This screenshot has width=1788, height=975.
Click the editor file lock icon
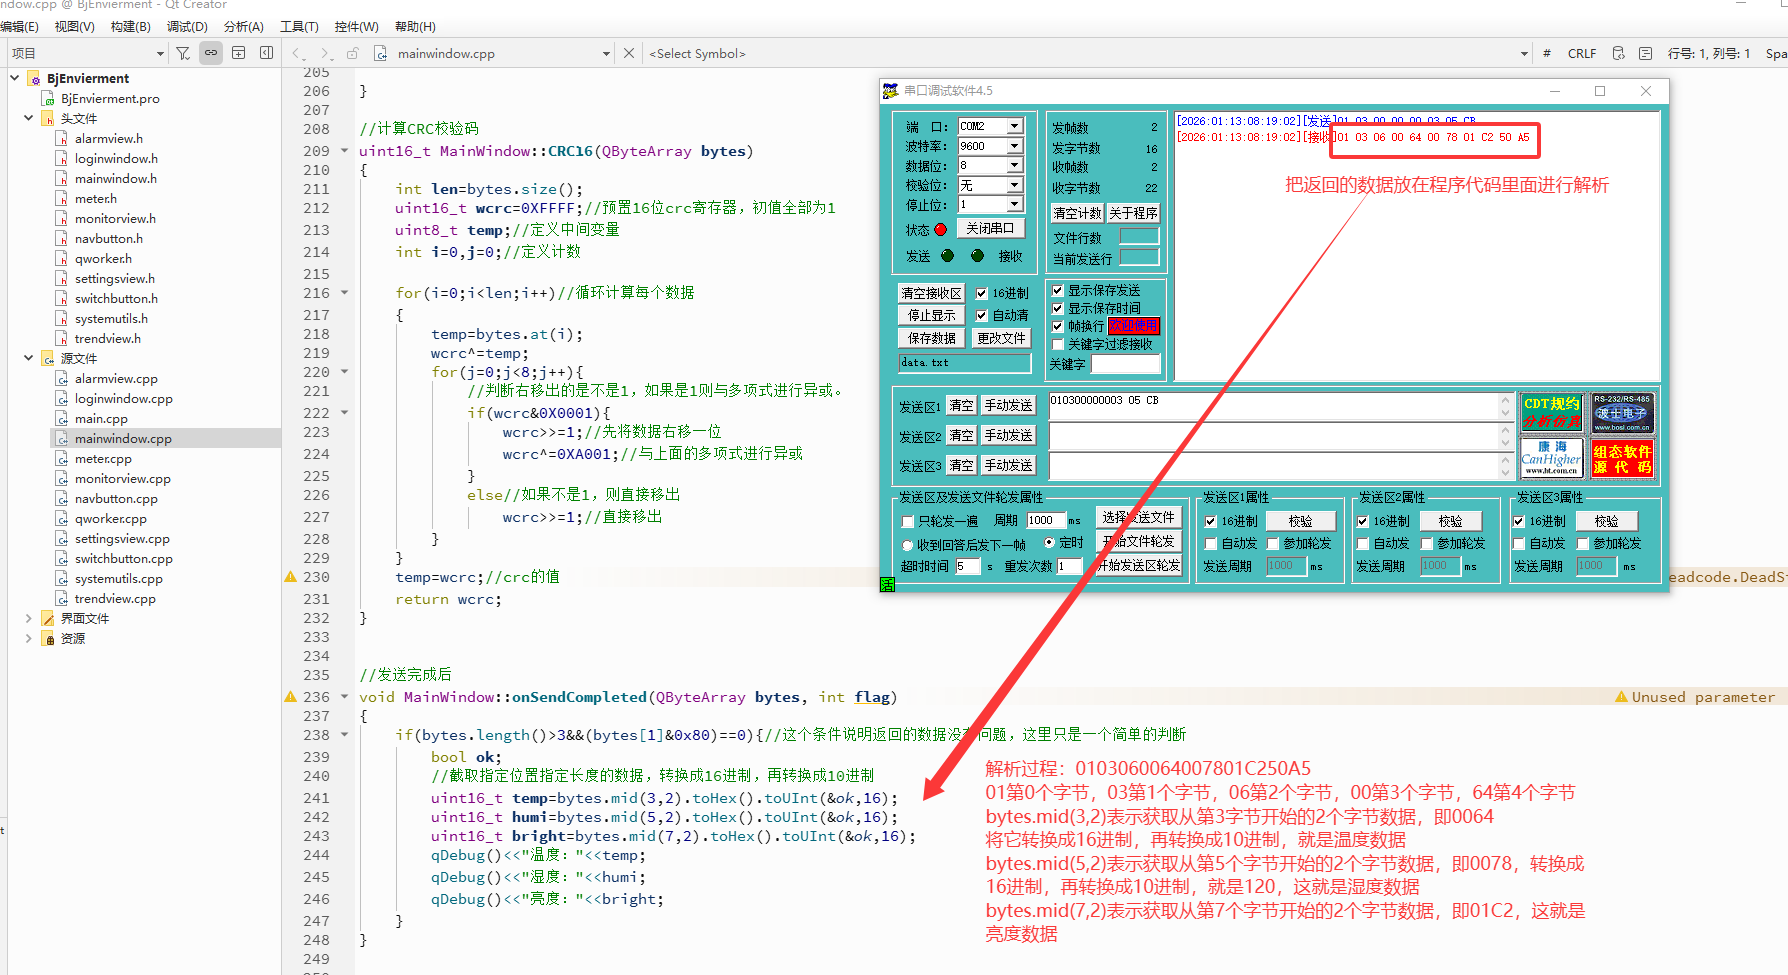pyautogui.click(x=352, y=54)
